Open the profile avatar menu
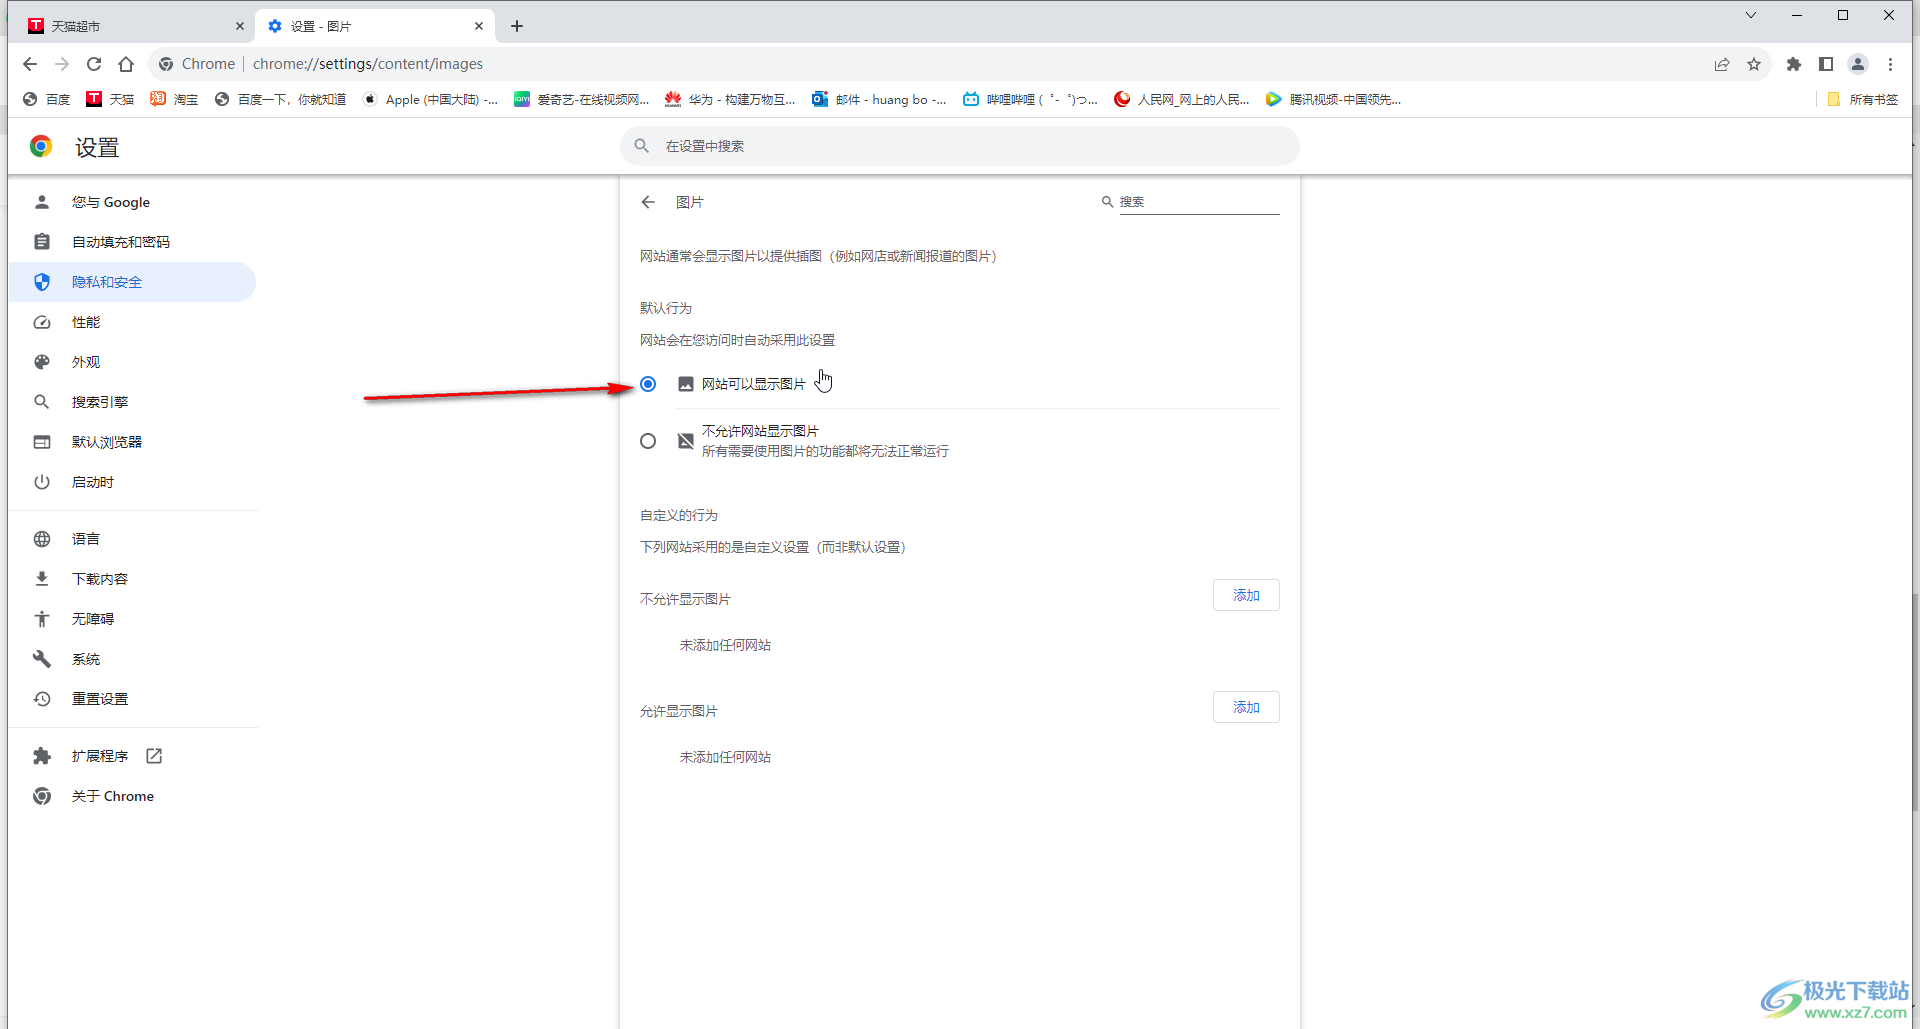 pyautogui.click(x=1858, y=64)
